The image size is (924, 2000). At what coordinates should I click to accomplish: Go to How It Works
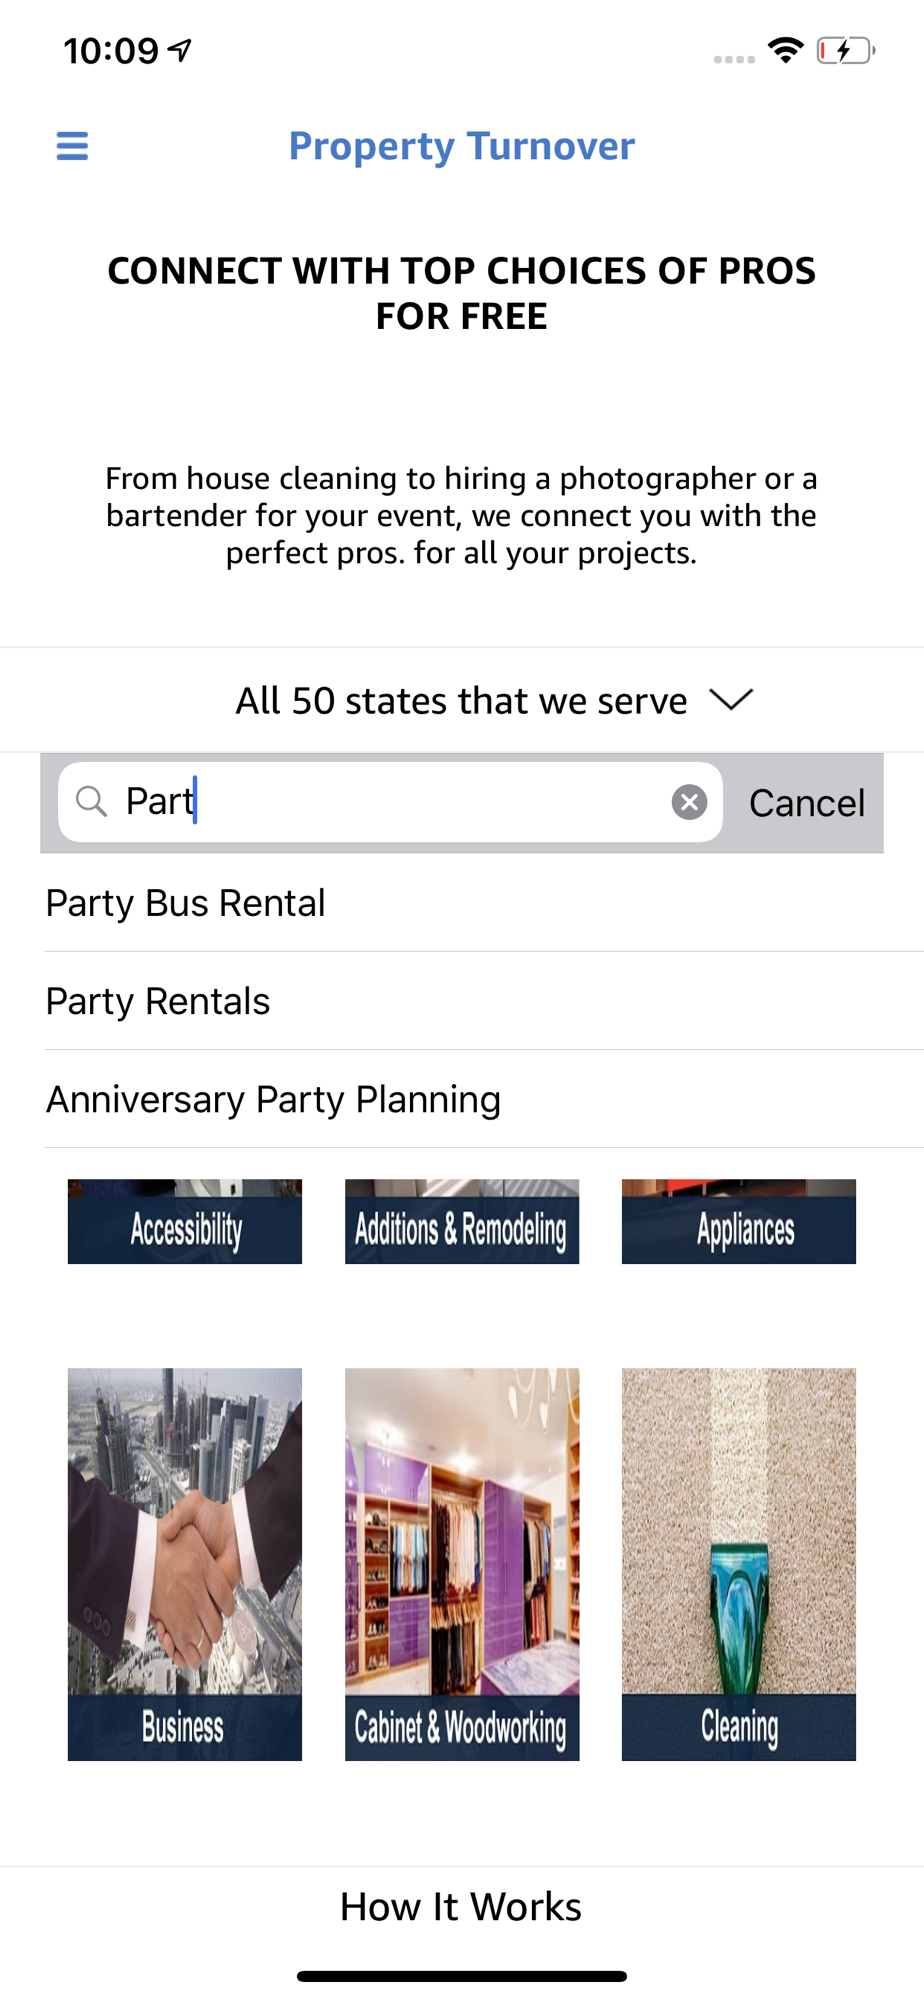click(x=461, y=1907)
